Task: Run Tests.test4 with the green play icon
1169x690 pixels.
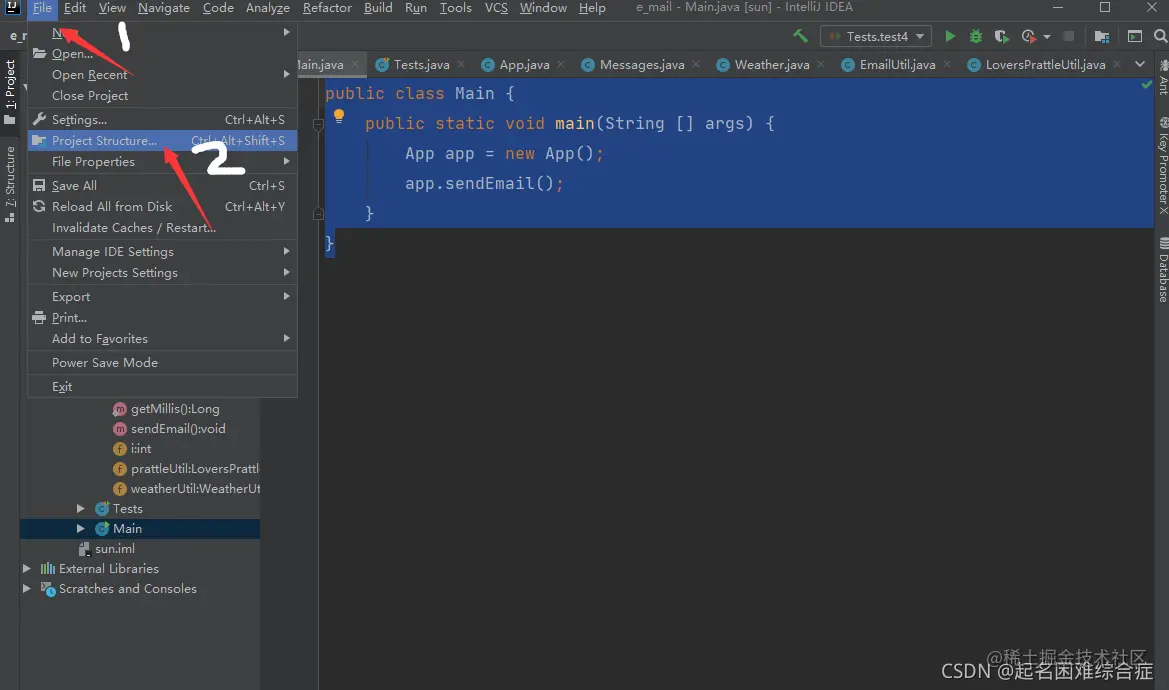Action: [950, 36]
